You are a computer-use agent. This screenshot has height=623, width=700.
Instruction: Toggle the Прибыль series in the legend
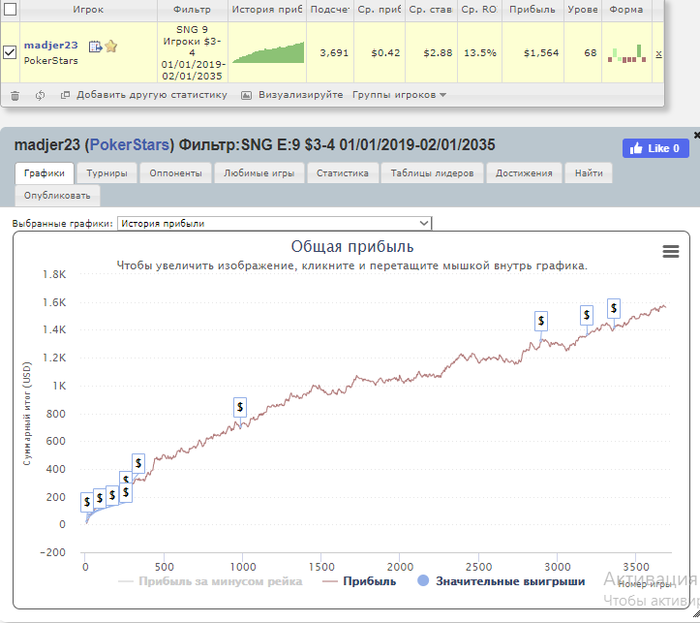(359, 581)
